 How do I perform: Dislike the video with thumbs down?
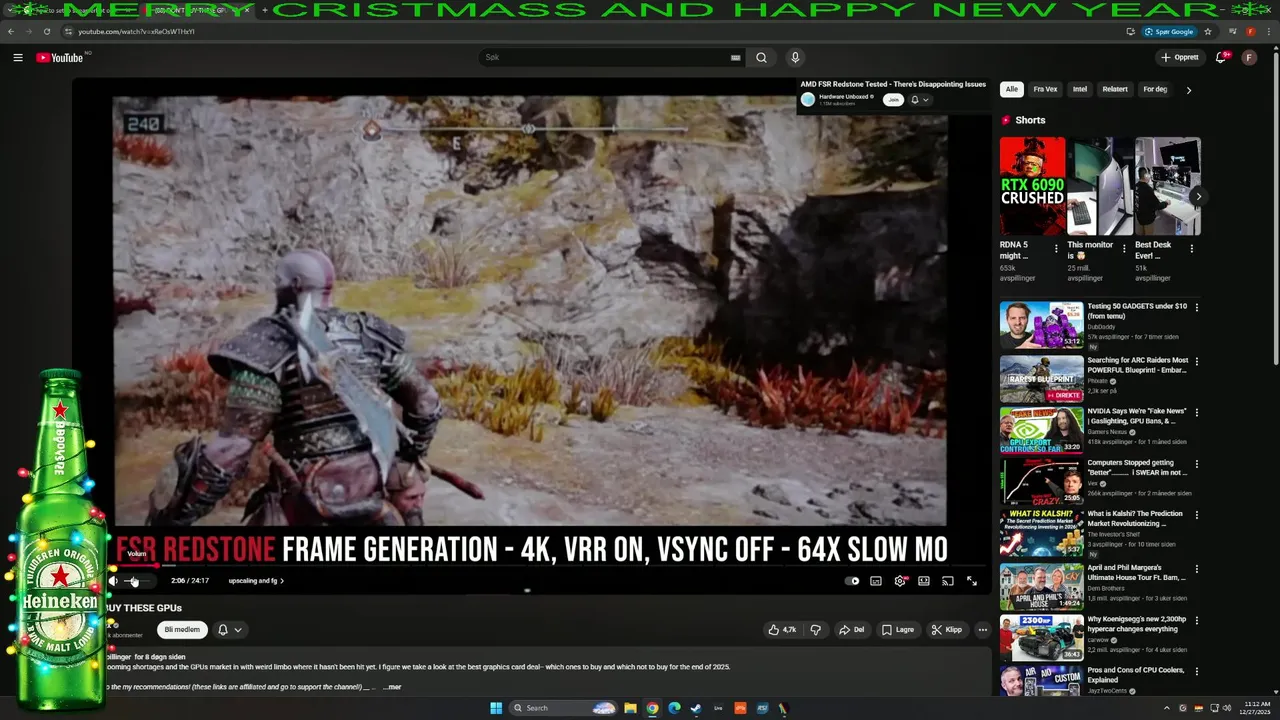click(816, 630)
